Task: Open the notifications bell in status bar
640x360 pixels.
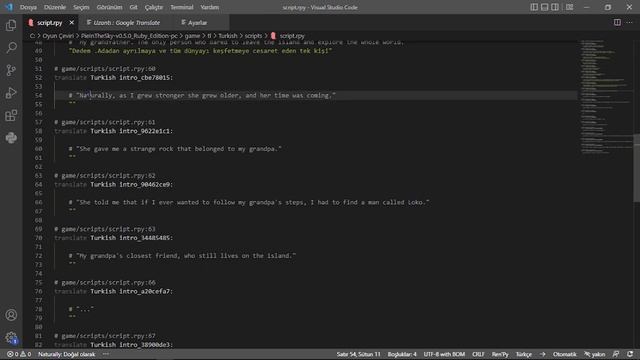Action: [630, 354]
